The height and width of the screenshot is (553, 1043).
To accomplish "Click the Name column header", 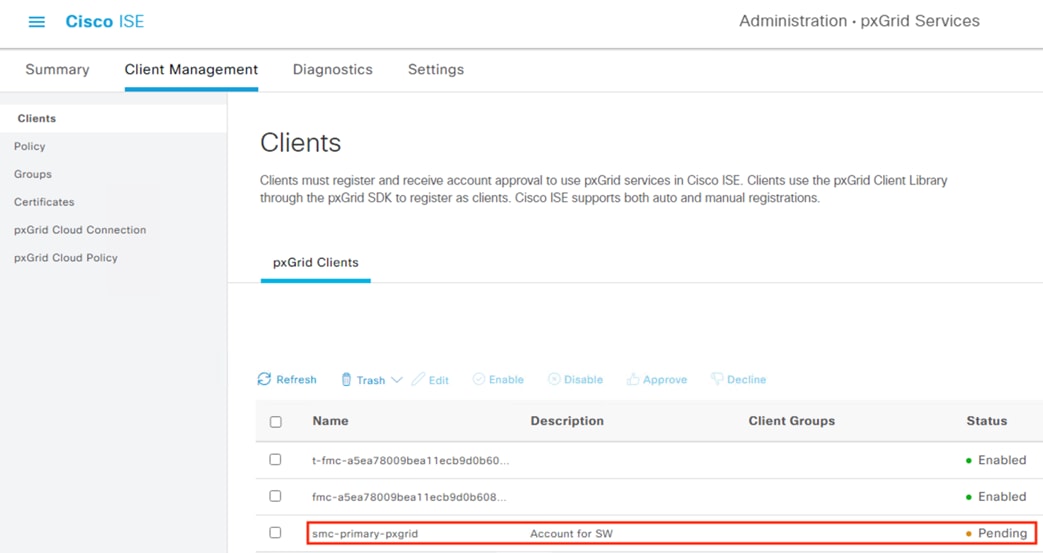I will pos(331,421).
